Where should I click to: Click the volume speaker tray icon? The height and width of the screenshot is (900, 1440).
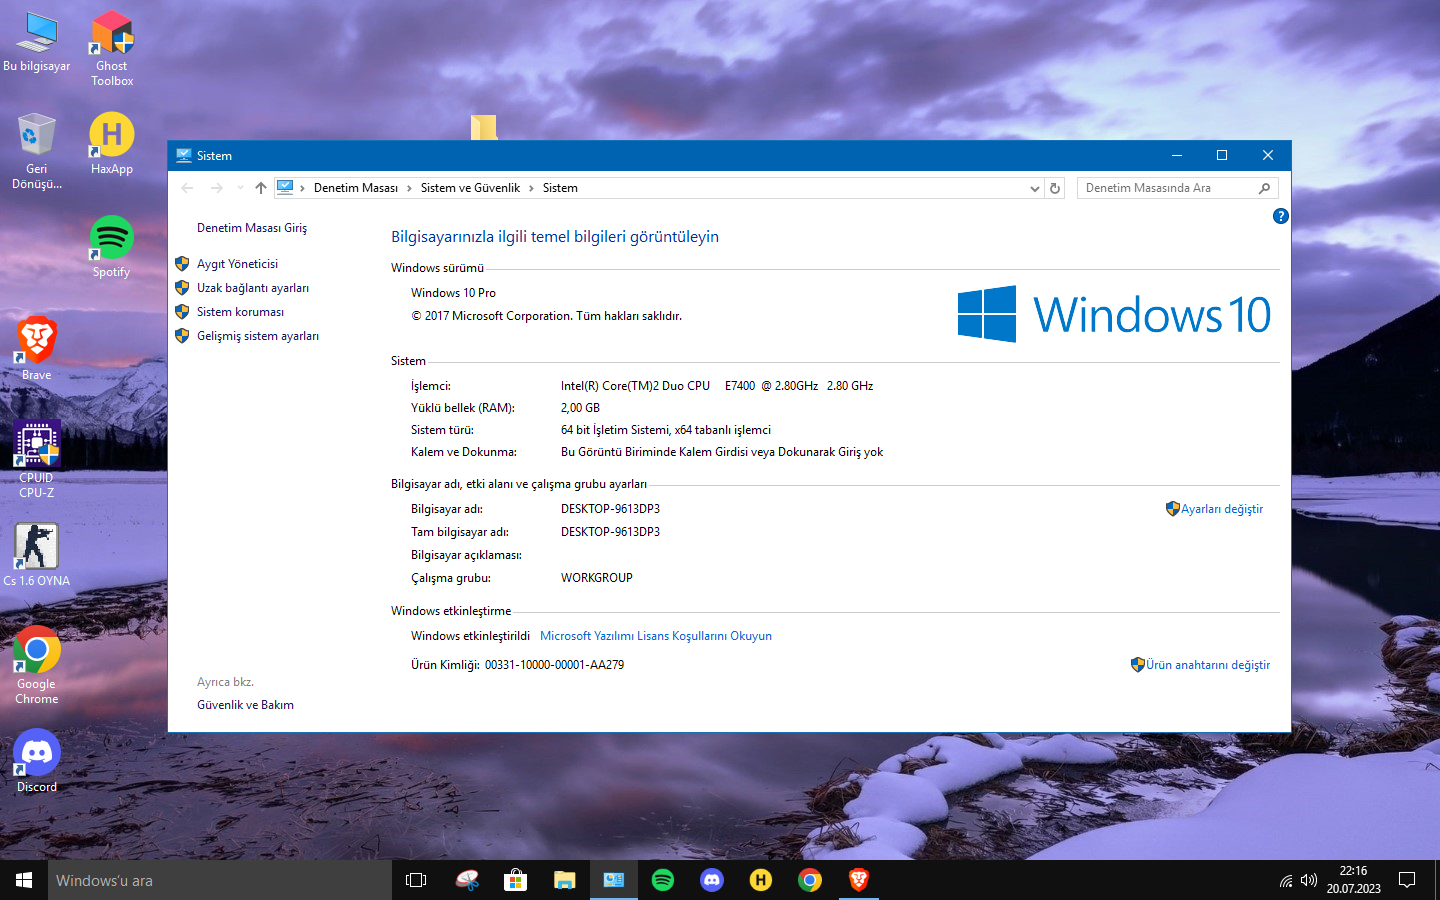pyautogui.click(x=1309, y=881)
